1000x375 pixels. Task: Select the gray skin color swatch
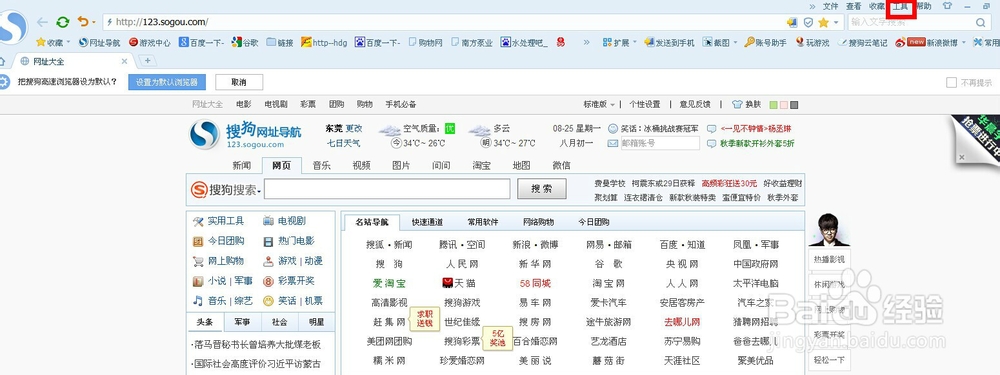(x=794, y=105)
